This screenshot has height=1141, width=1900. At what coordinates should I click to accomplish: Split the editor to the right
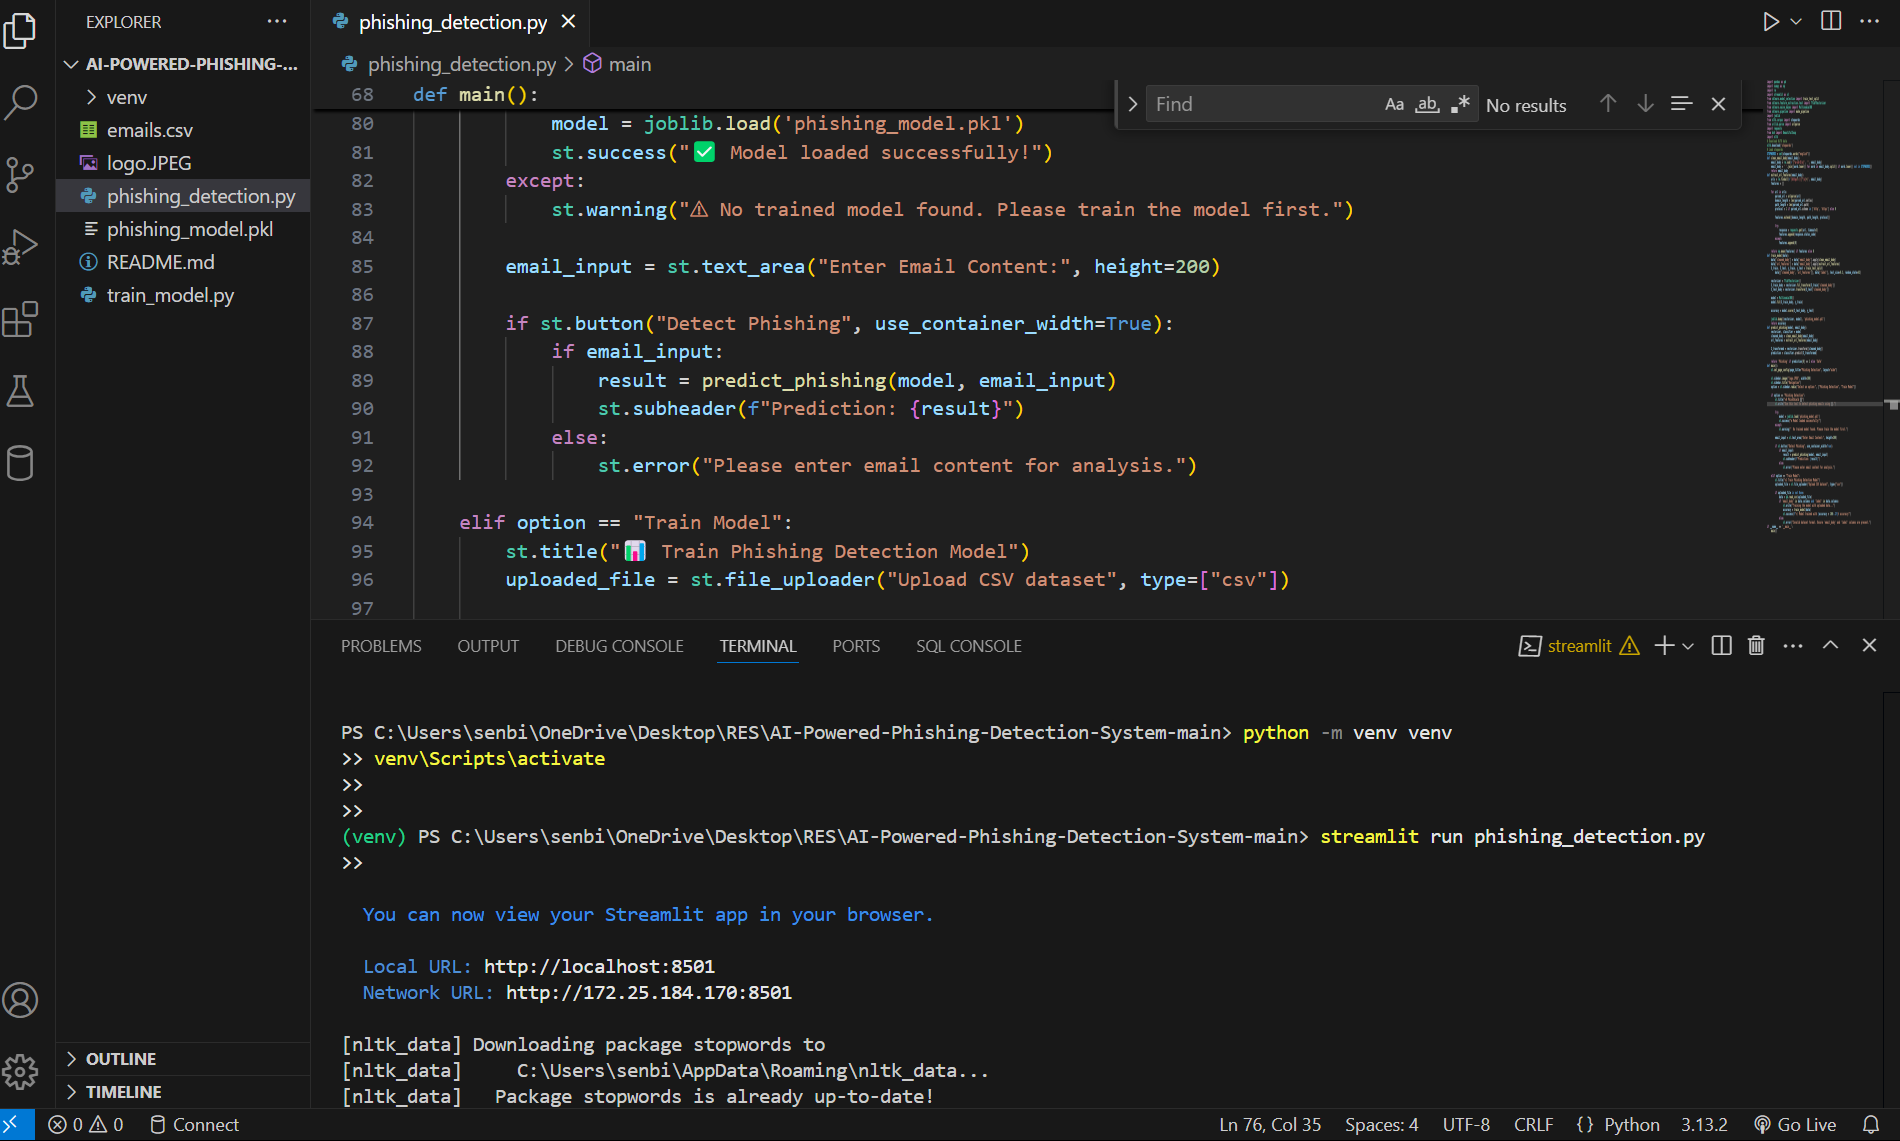click(x=1831, y=21)
